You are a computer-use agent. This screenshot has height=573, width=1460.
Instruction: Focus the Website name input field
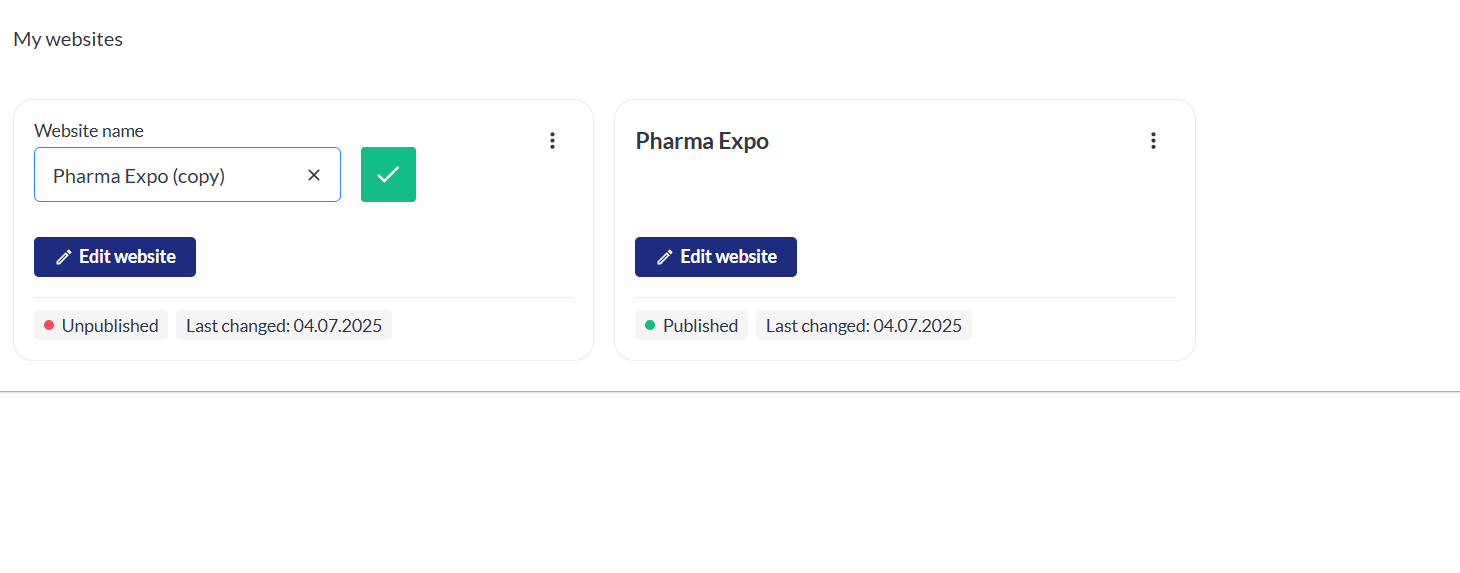pyautogui.click(x=170, y=175)
